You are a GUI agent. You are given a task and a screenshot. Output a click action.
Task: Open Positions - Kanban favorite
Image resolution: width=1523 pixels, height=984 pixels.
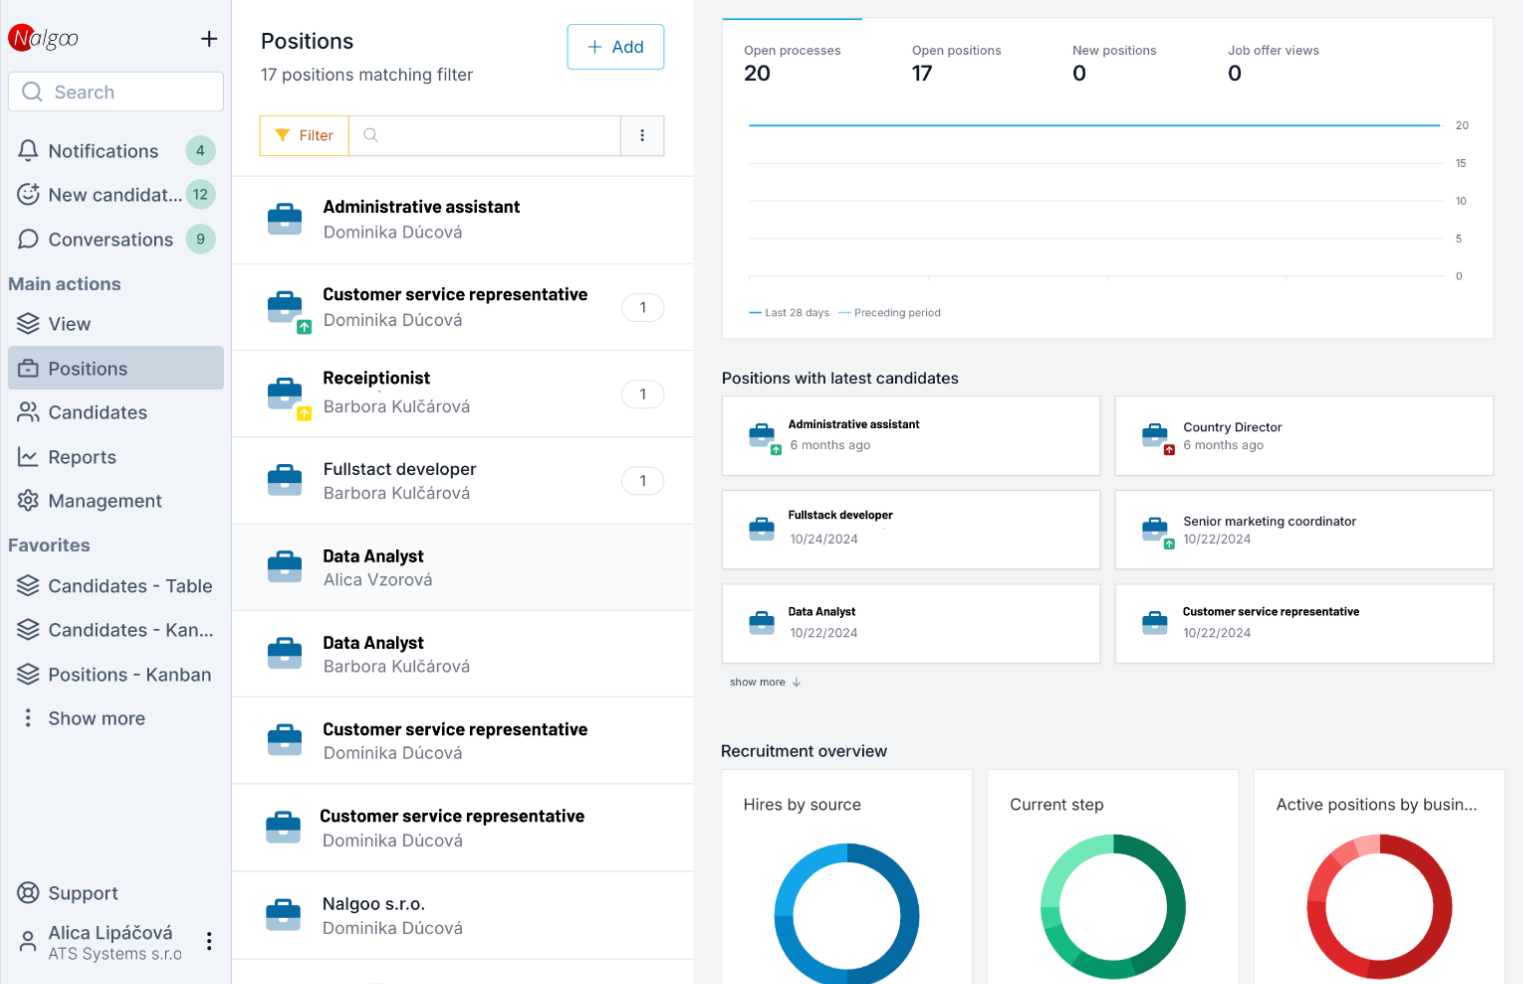(129, 674)
